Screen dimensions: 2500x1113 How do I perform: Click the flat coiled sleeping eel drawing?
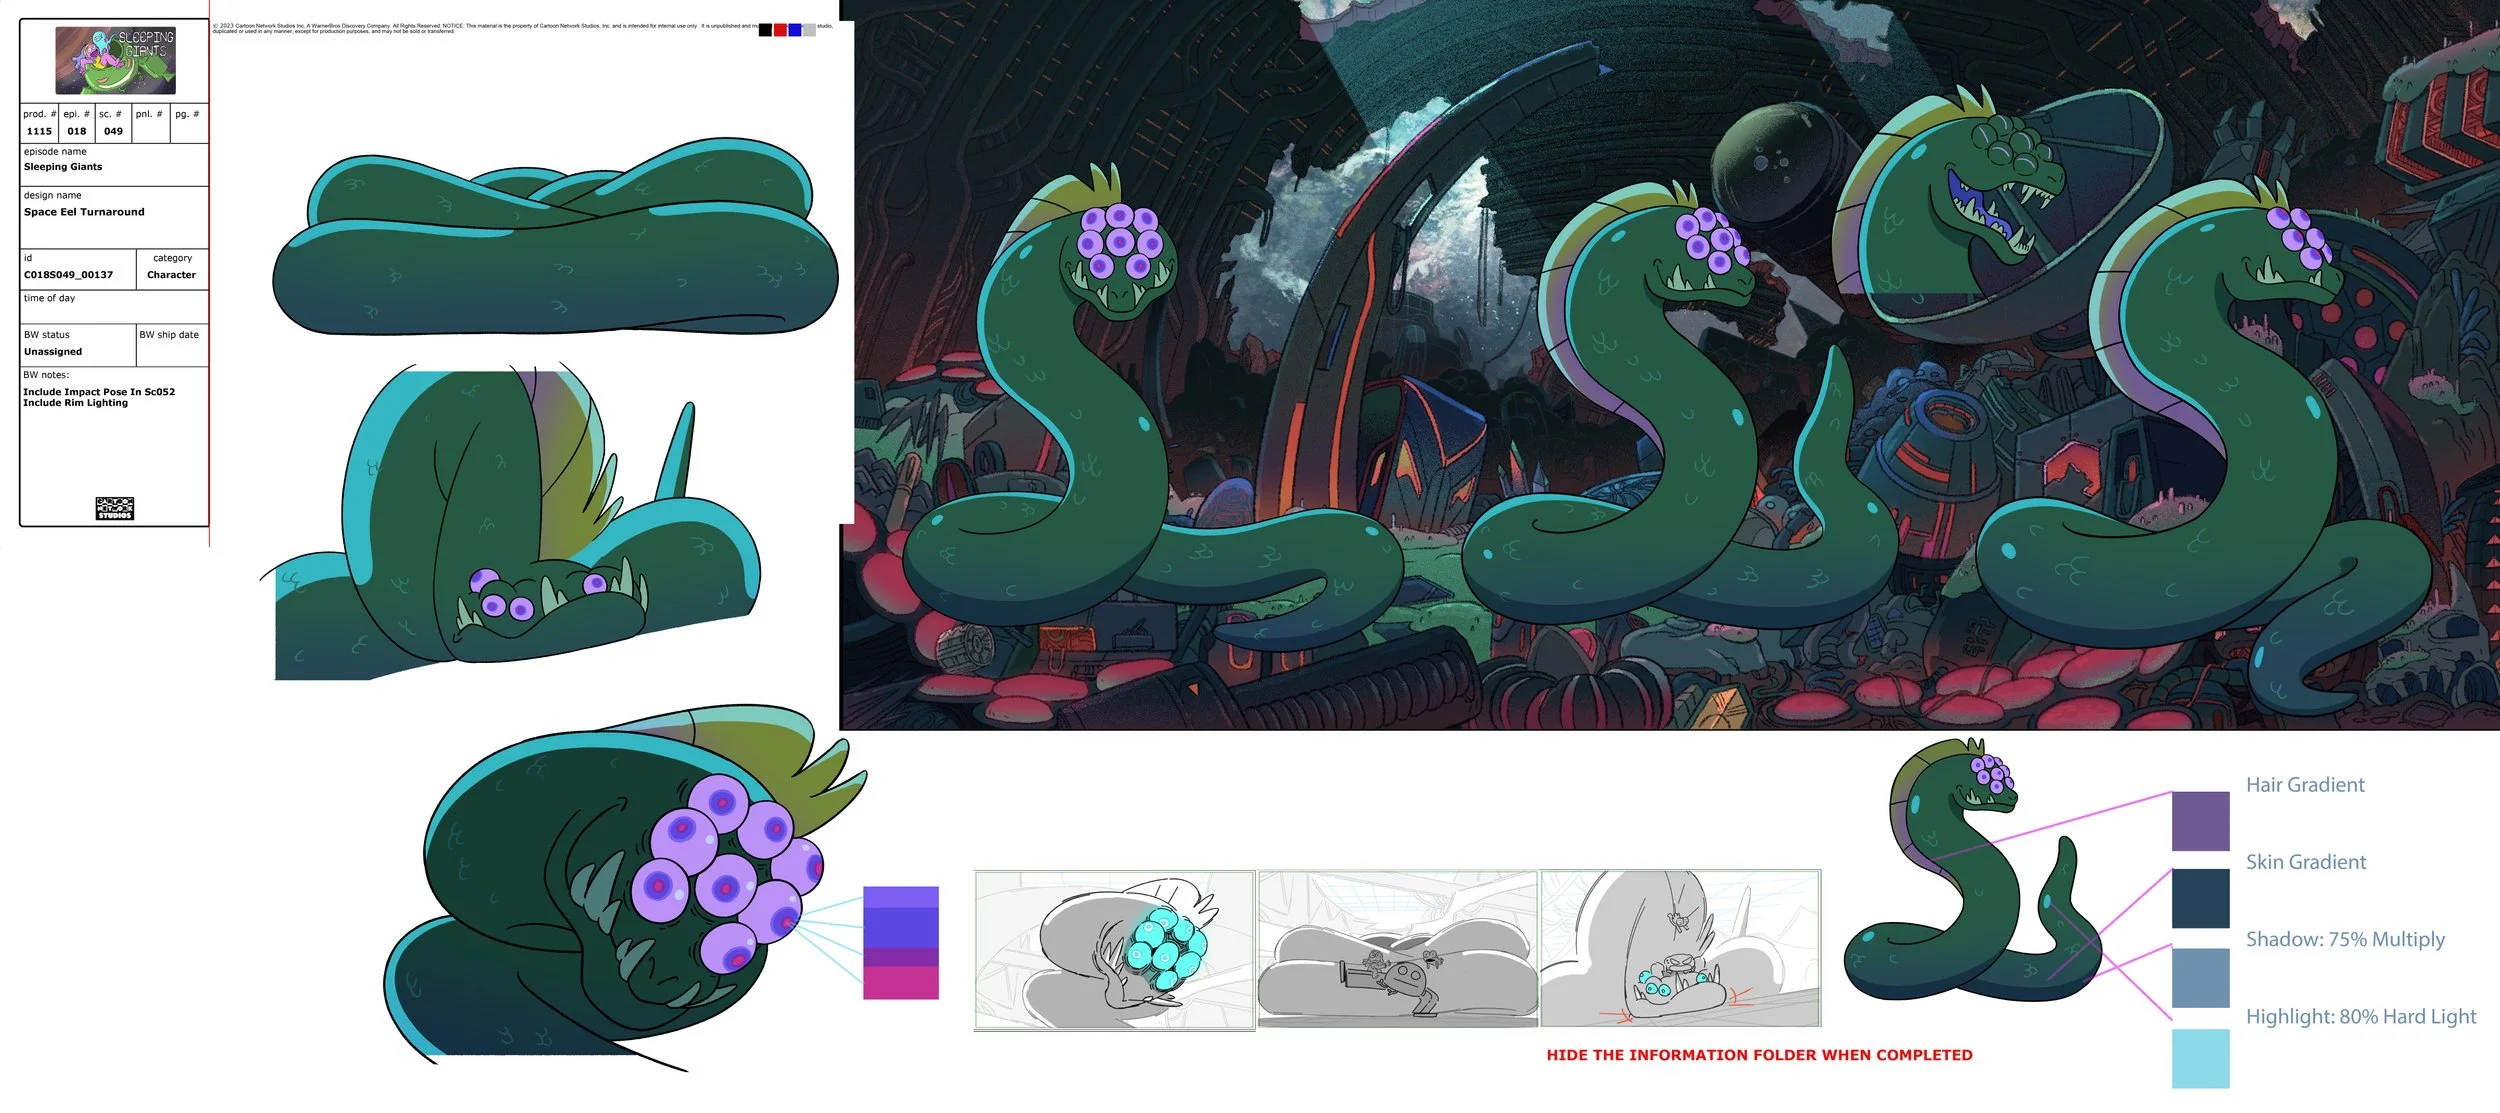pyautogui.click(x=556, y=238)
